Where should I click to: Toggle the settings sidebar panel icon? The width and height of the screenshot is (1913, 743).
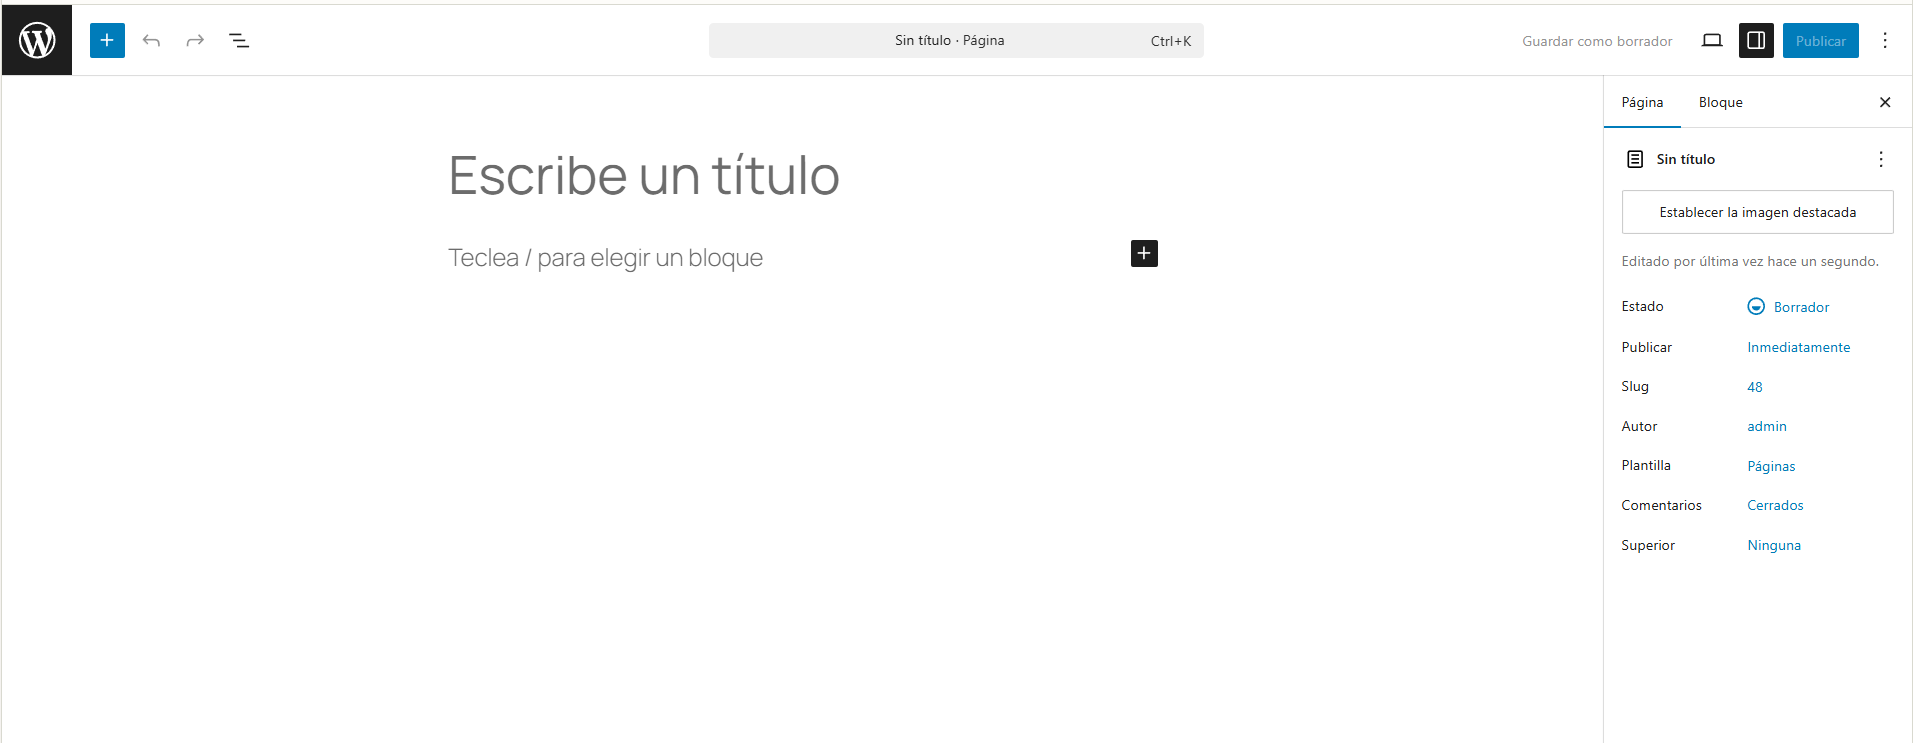pos(1756,40)
